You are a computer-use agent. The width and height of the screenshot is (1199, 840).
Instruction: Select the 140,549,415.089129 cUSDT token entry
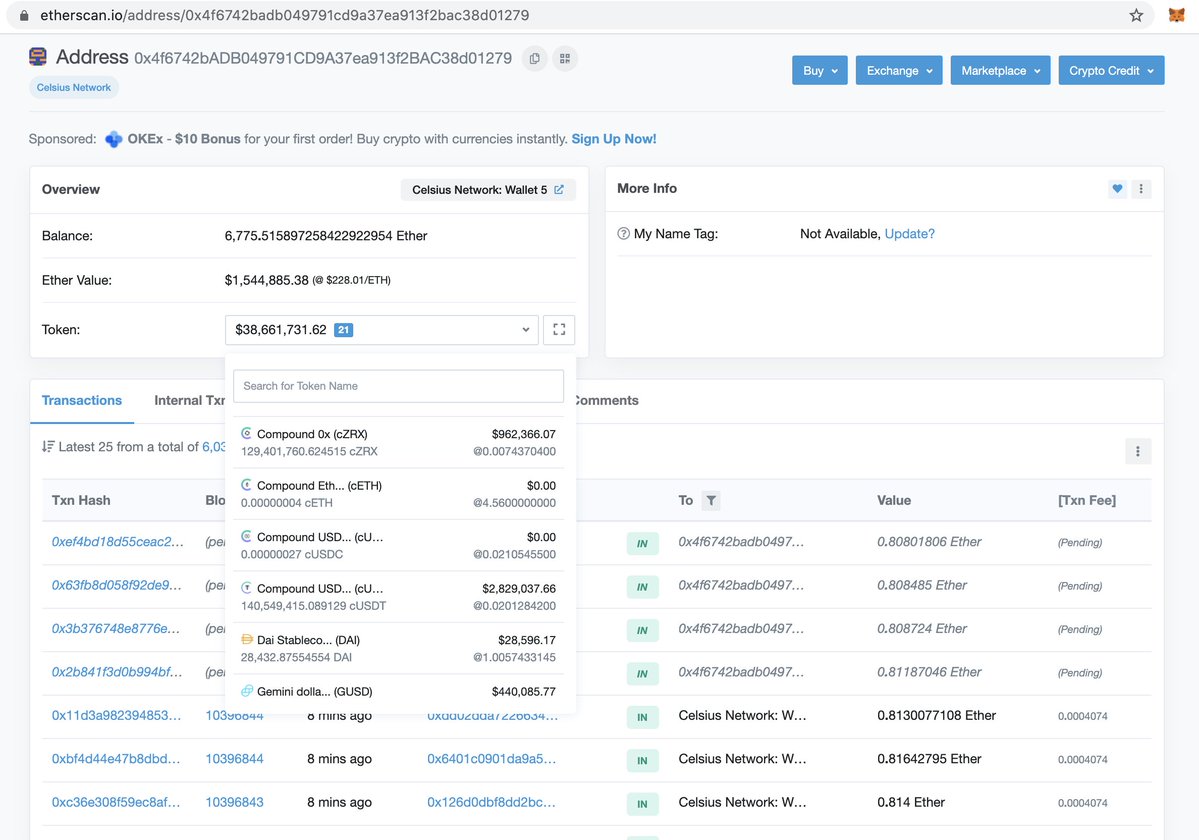pyautogui.click(x=398, y=597)
